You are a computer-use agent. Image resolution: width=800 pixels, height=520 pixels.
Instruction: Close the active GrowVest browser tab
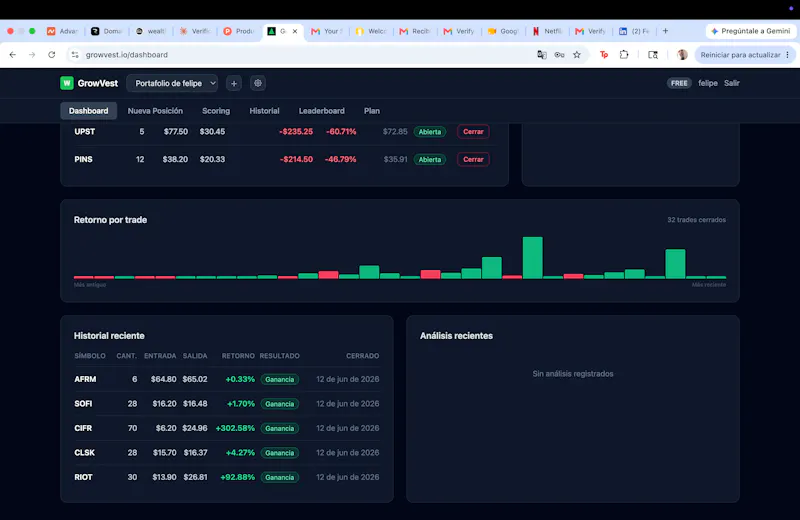click(295, 31)
